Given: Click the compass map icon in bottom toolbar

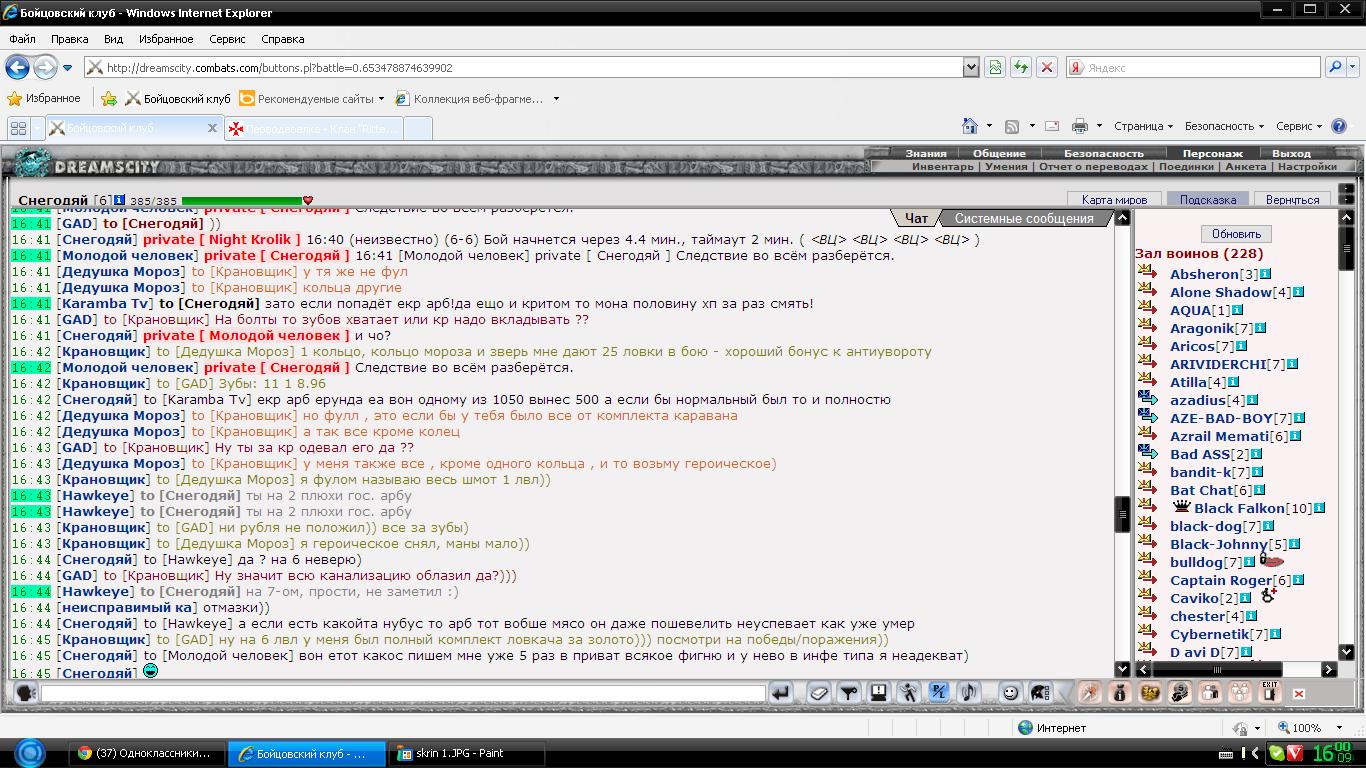Looking at the screenshot, I should [x=1090, y=692].
